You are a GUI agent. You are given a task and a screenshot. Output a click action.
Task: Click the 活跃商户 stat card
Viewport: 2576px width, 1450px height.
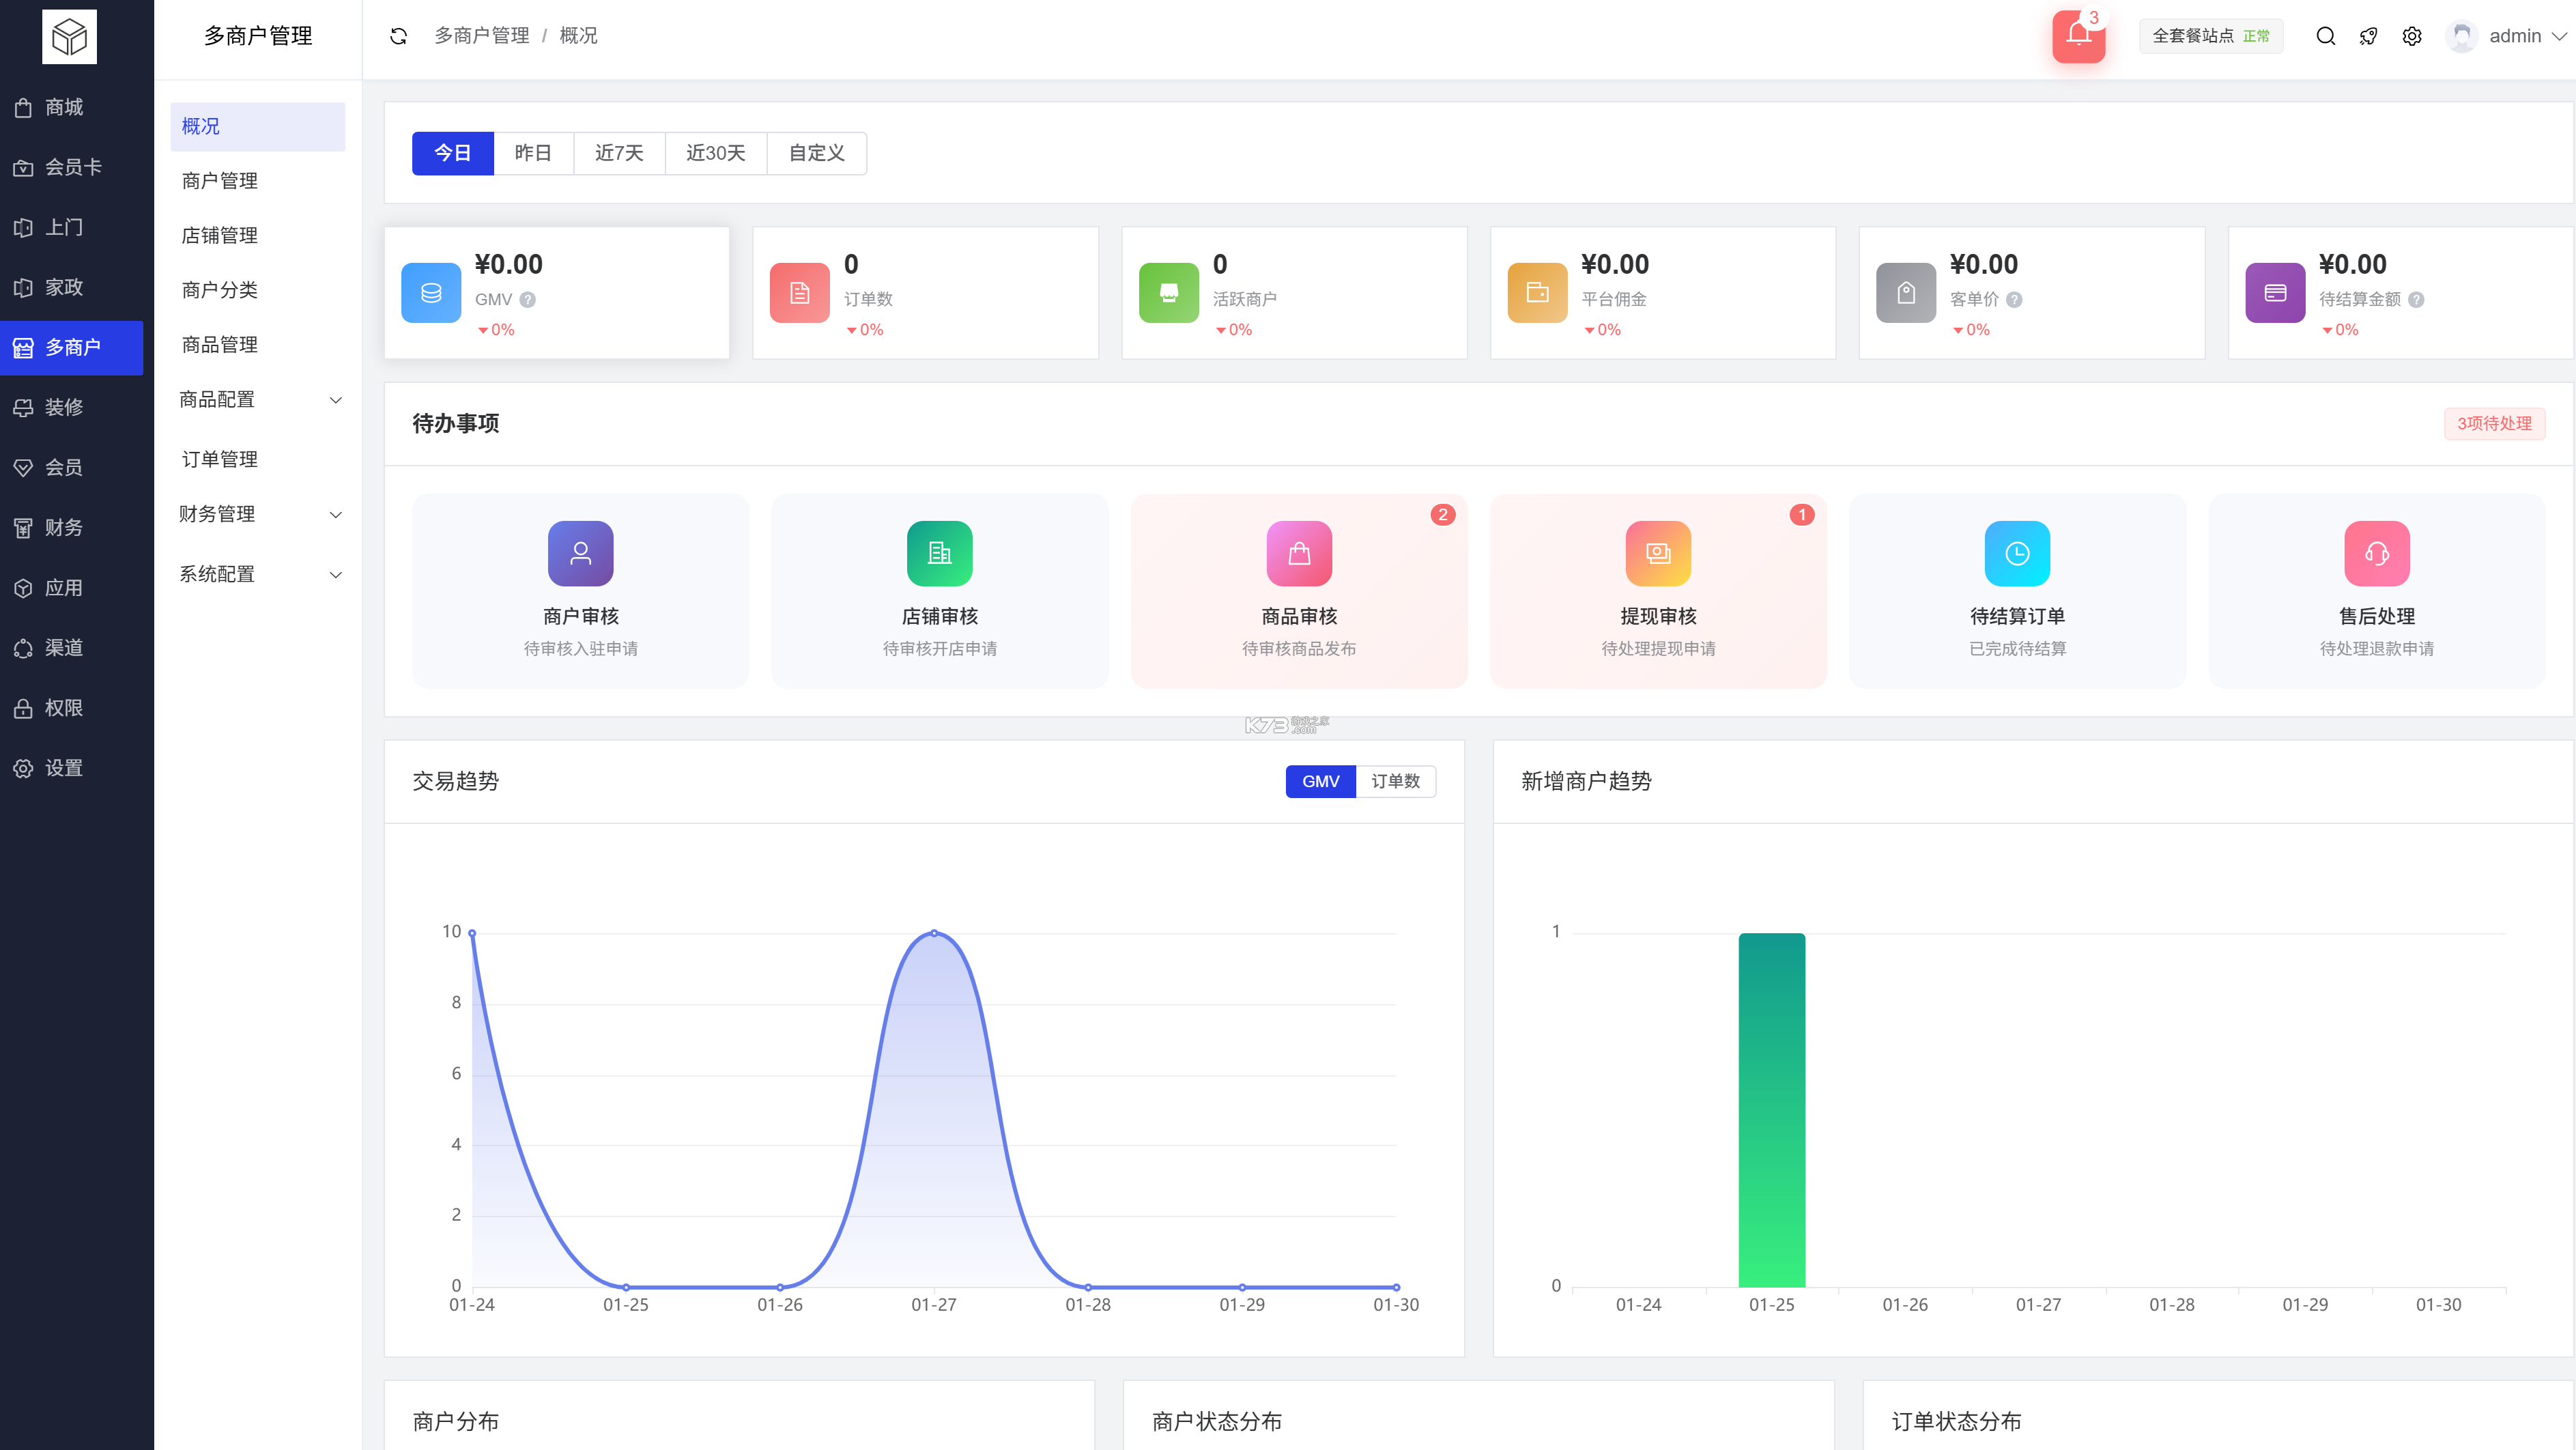pyautogui.click(x=1294, y=293)
